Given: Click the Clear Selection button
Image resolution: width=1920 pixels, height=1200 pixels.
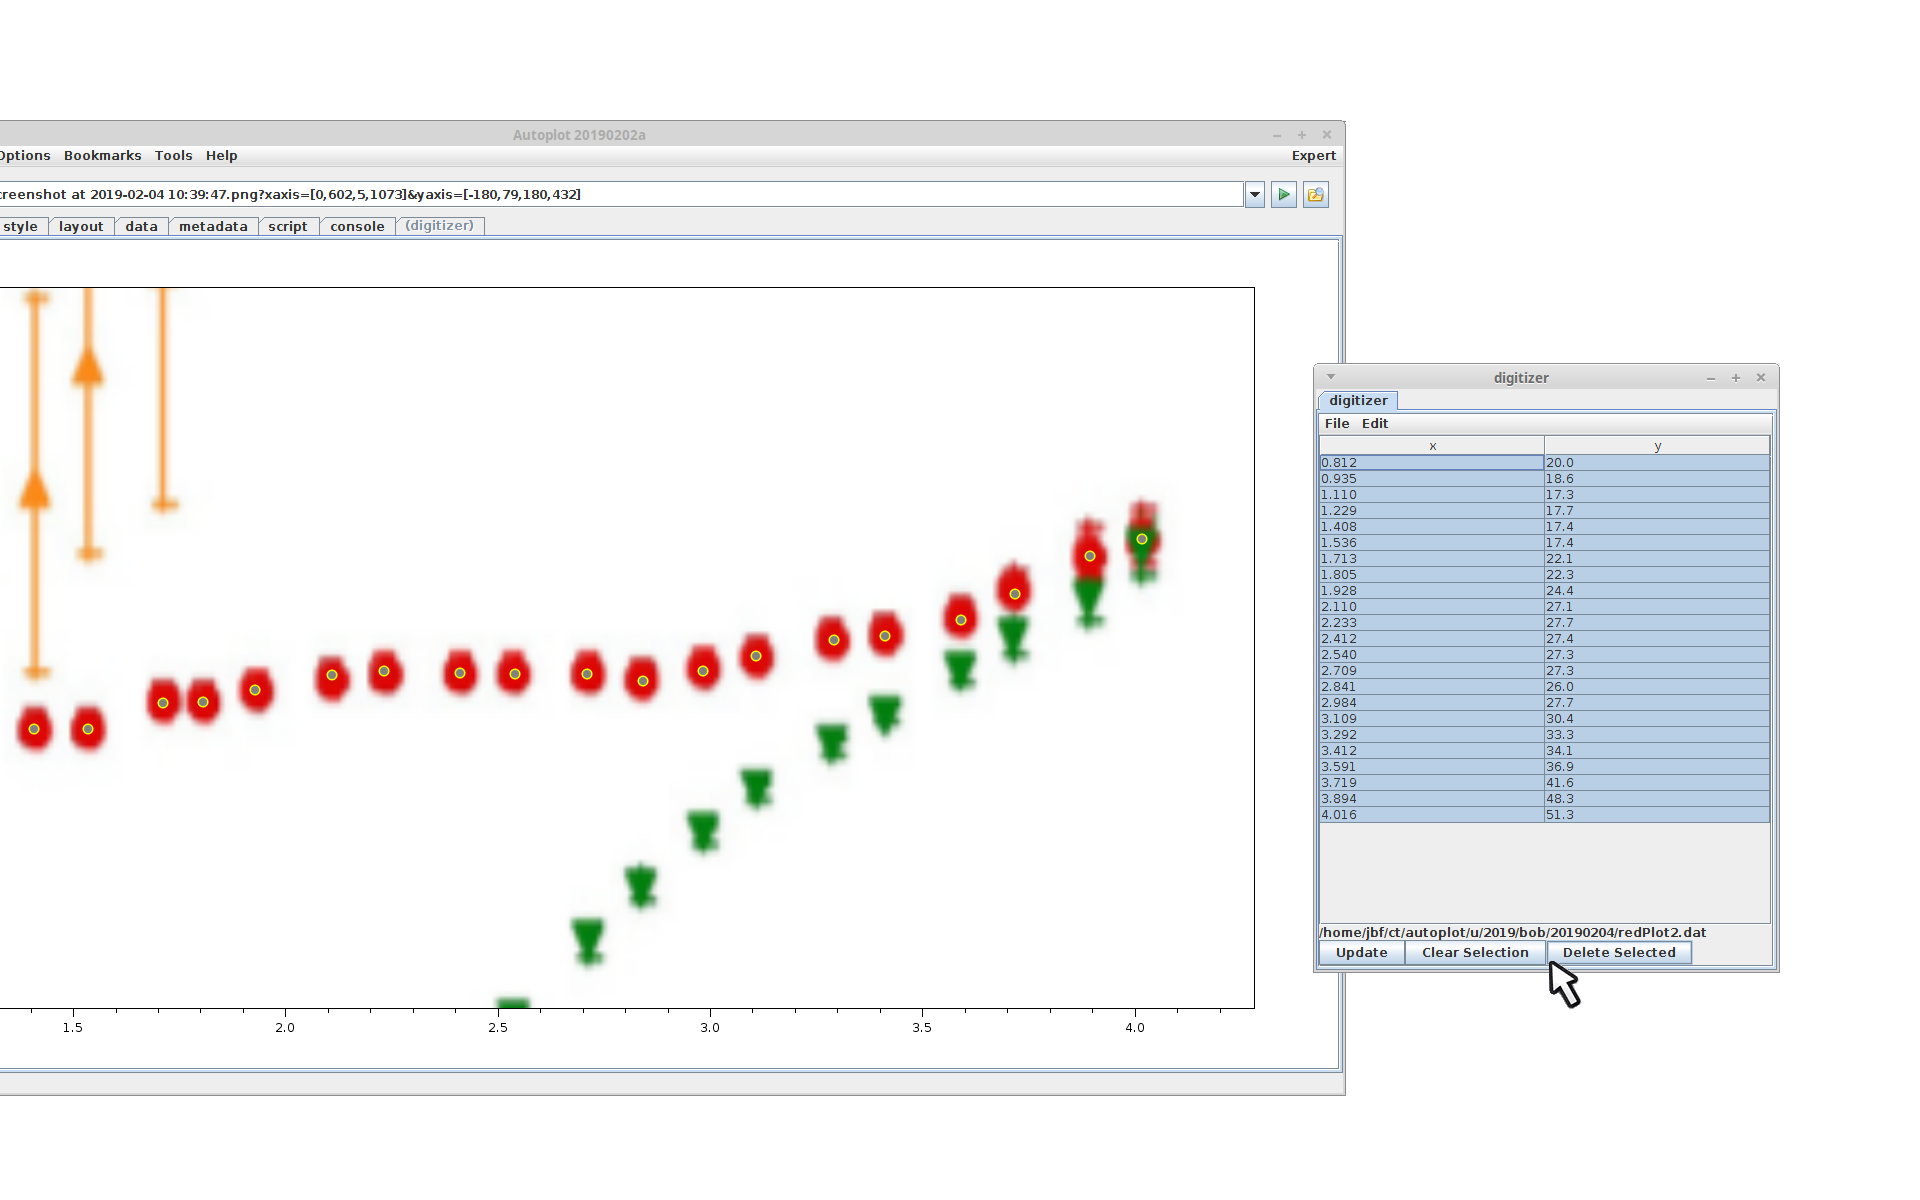Looking at the screenshot, I should click(x=1475, y=953).
